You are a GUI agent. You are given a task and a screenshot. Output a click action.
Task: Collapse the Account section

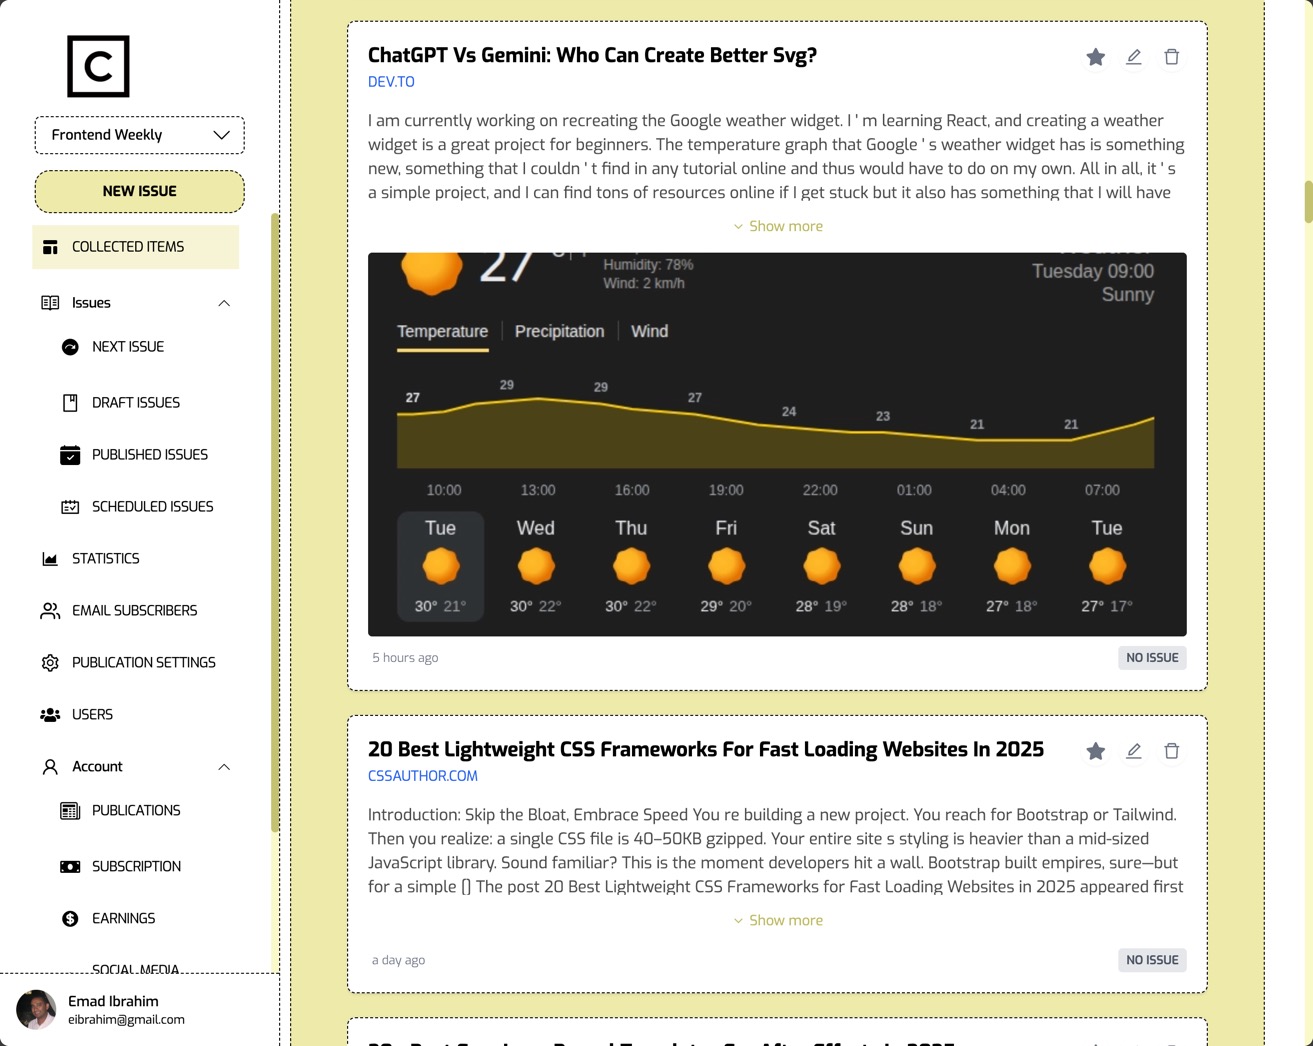[x=224, y=766]
